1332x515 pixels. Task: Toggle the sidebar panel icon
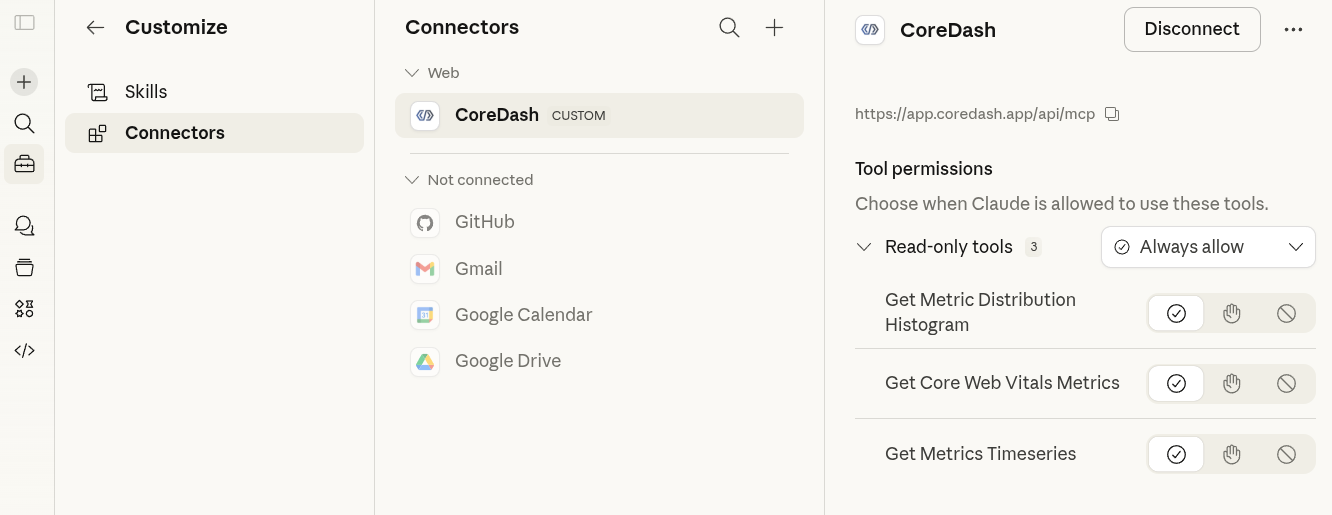[25, 23]
